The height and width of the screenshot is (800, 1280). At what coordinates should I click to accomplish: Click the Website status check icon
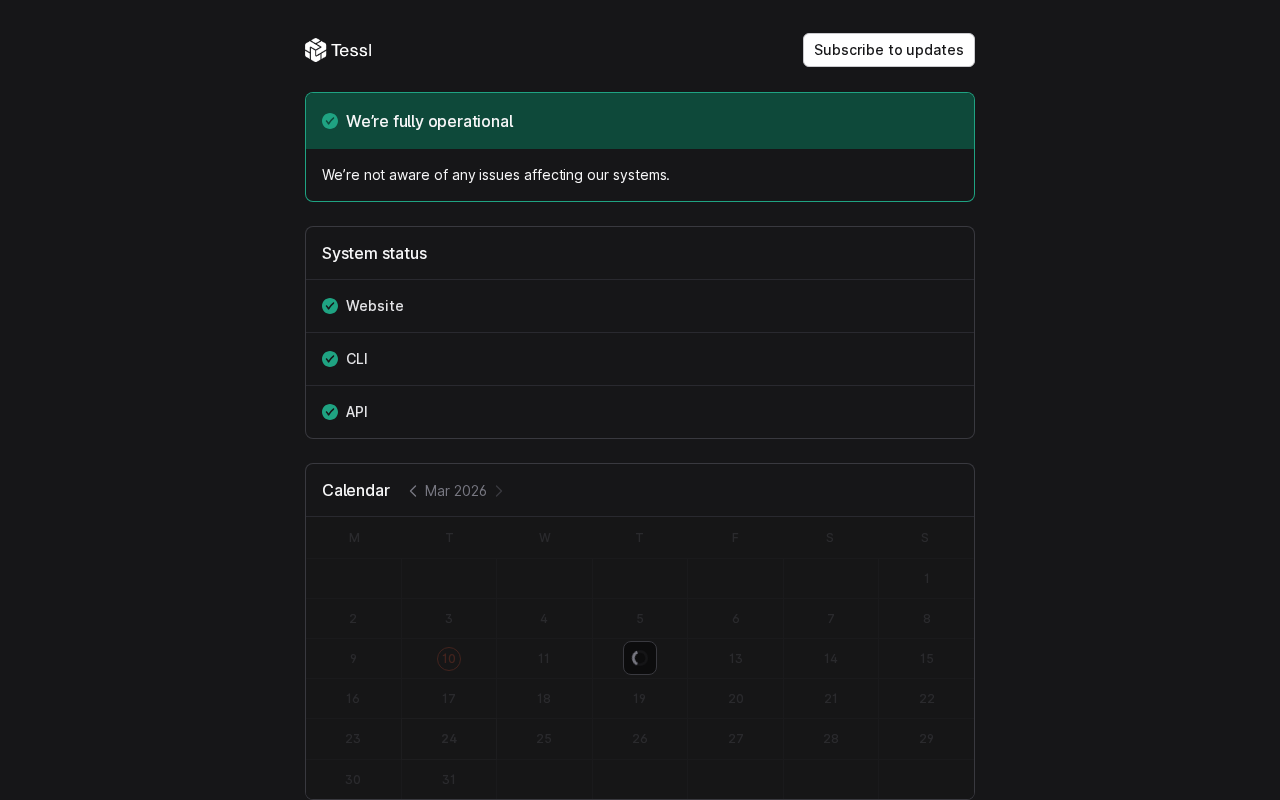(330, 306)
